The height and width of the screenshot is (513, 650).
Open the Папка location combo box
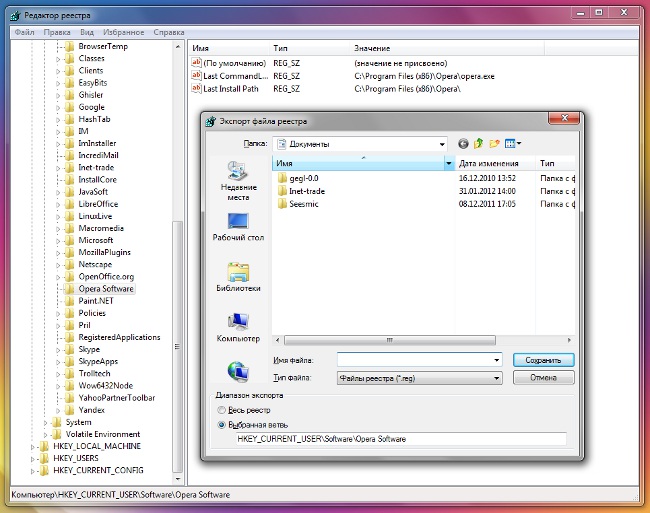coord(360,144)
